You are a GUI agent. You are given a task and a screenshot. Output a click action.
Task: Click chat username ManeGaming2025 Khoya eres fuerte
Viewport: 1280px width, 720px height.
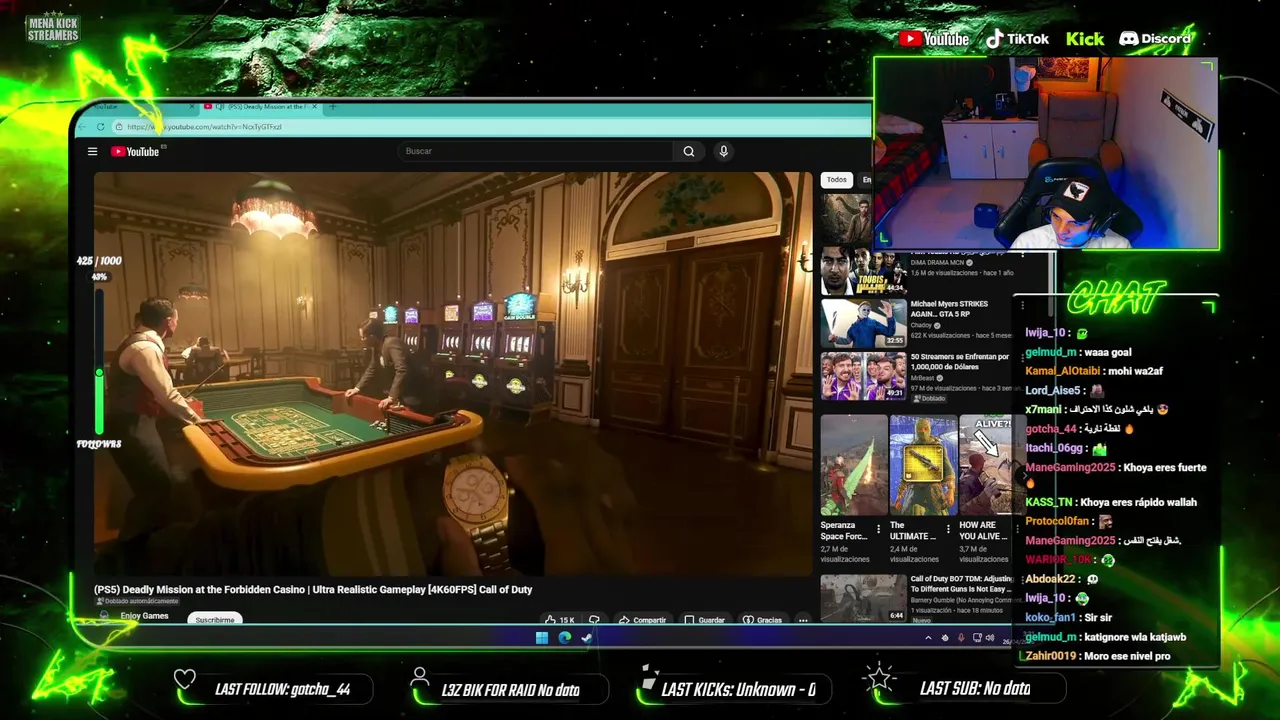pyautogui.click(x=1070, y=467)
